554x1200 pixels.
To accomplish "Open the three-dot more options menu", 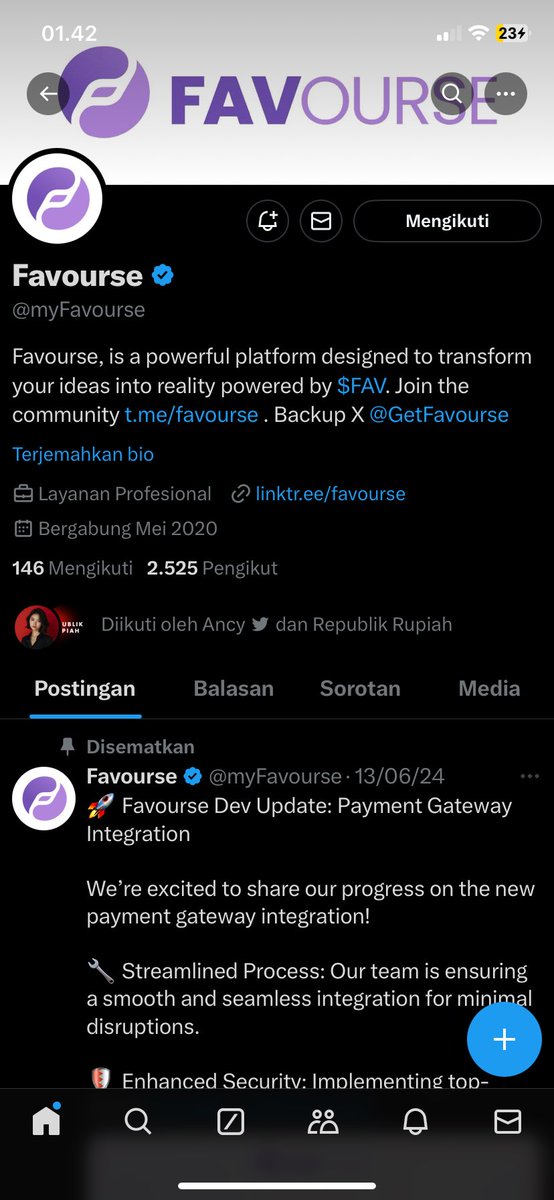I will pos(506,95).
